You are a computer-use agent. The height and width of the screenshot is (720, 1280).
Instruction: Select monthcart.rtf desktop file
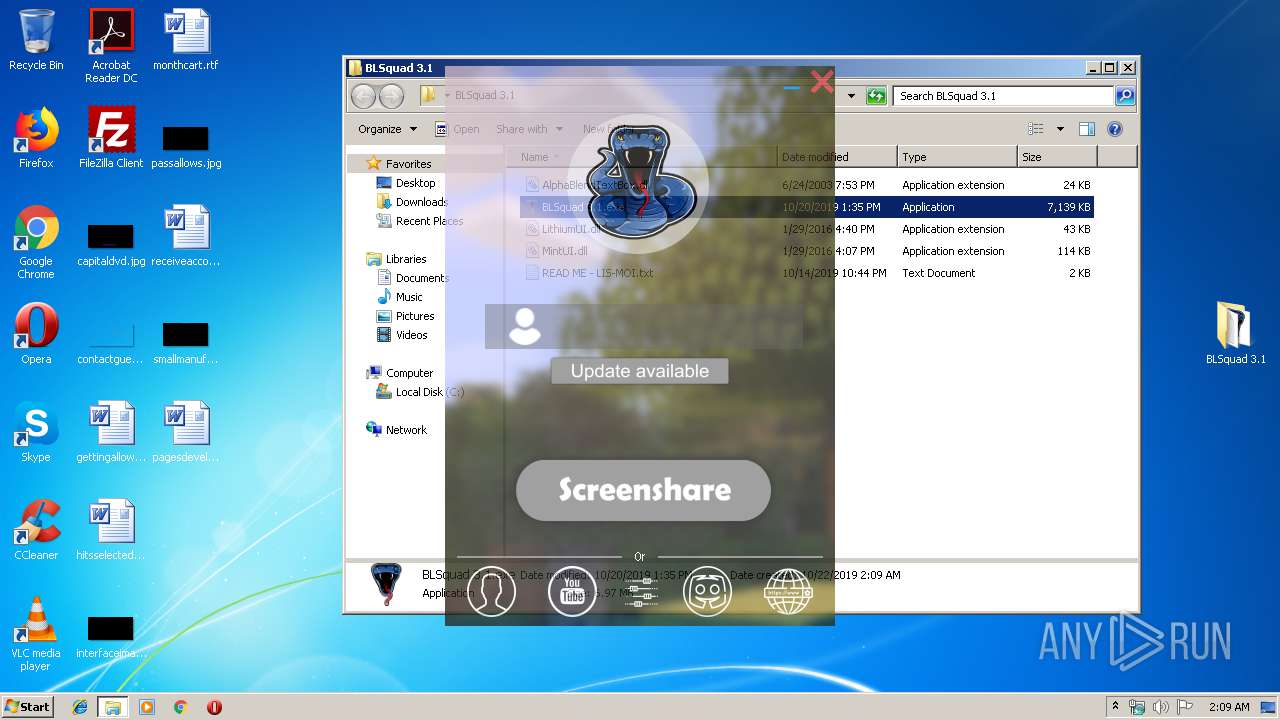pos(186,40)
